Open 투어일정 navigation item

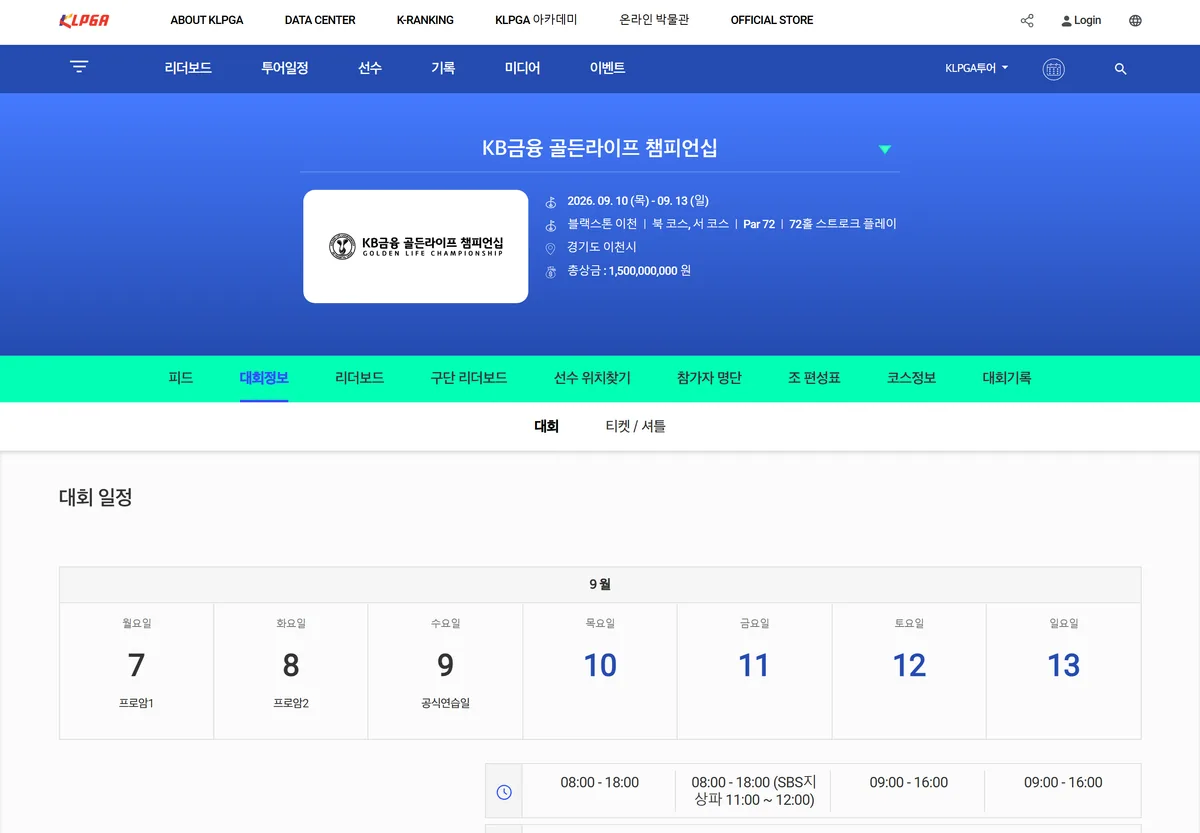coord(285,68)
